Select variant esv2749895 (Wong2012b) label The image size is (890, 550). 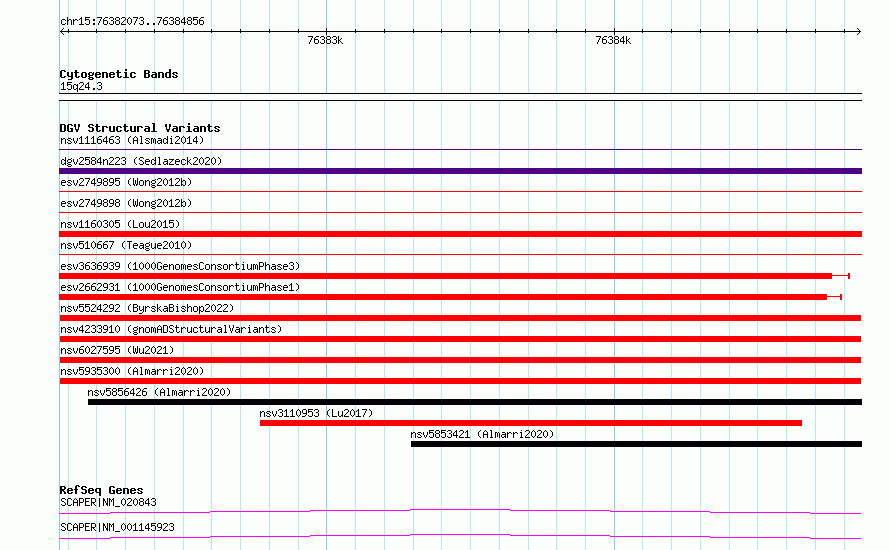tap(126, 182)
